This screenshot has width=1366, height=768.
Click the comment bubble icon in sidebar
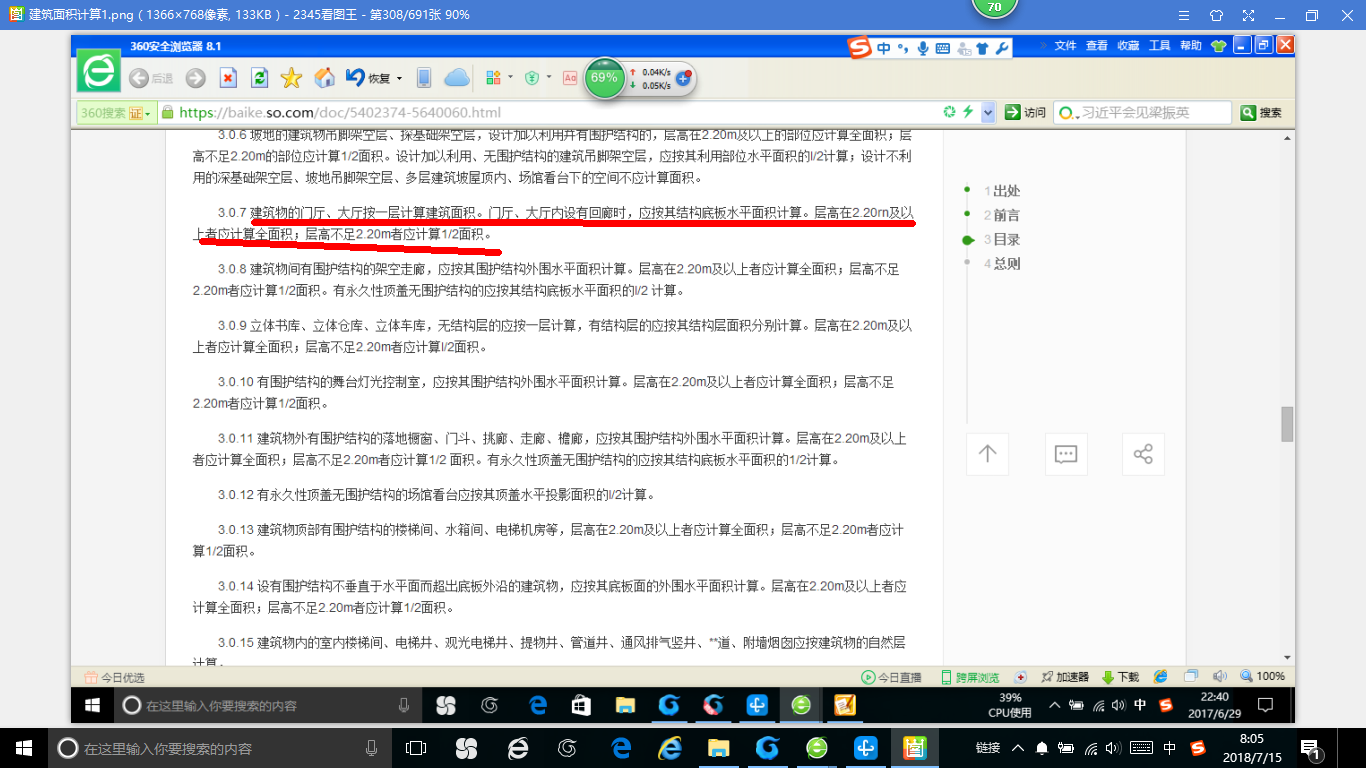[1065, 454]
